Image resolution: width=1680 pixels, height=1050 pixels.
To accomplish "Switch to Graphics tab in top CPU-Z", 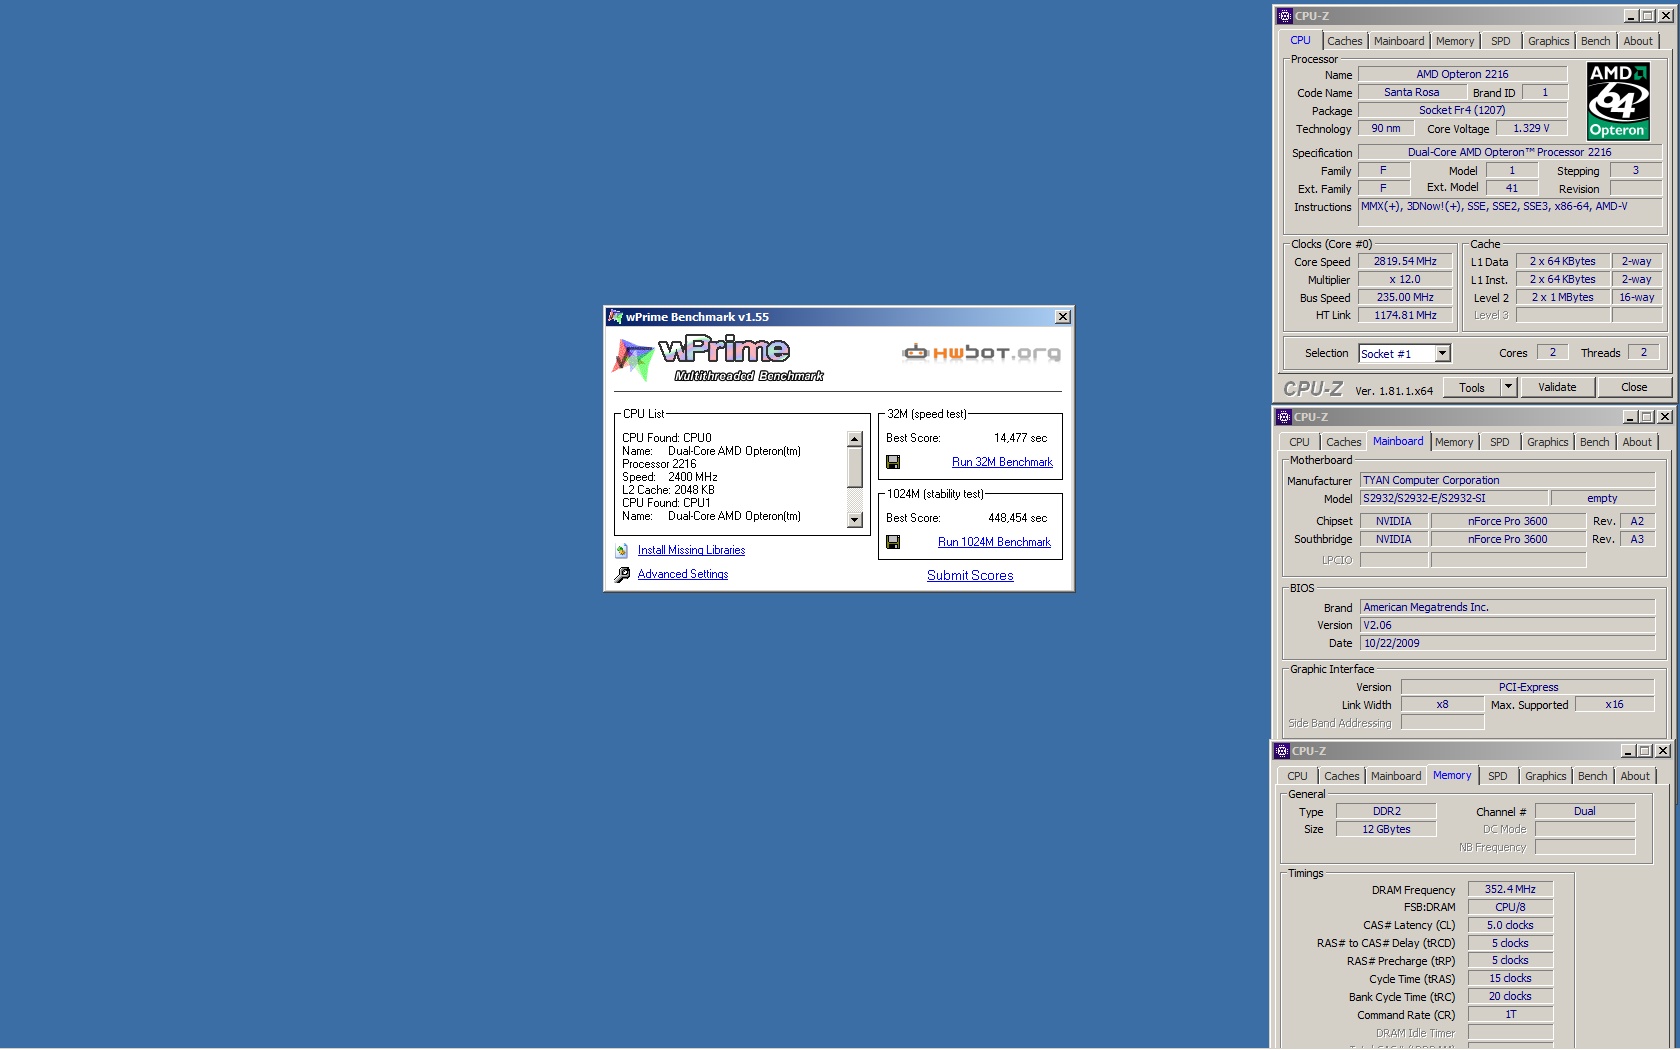I will pos(1549,41).
